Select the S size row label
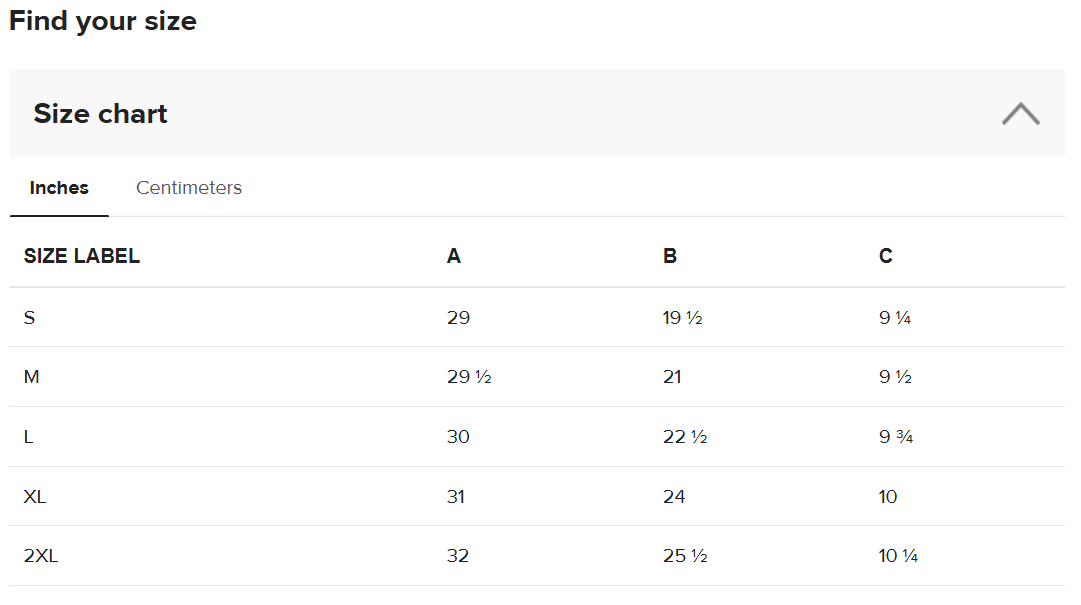The image size is (1081, 605). coord(30,318)
